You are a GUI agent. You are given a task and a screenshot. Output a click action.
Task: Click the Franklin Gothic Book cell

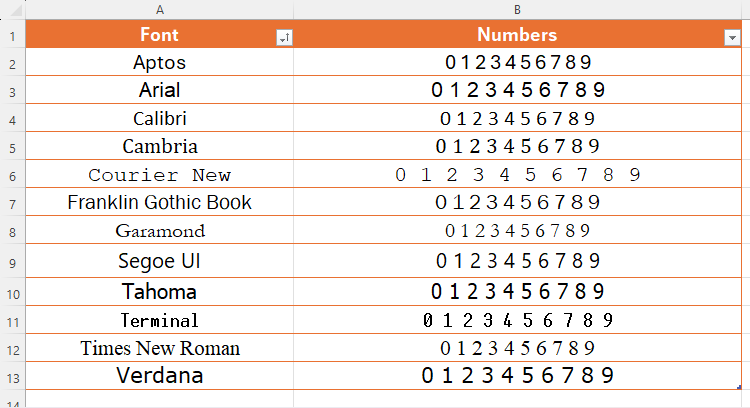pyautogui.click(x=160, y=203)
